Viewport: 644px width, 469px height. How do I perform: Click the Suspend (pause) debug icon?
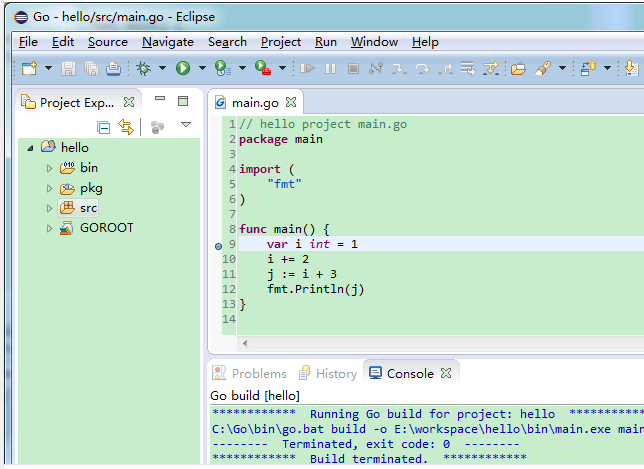(x=330, y=68)
